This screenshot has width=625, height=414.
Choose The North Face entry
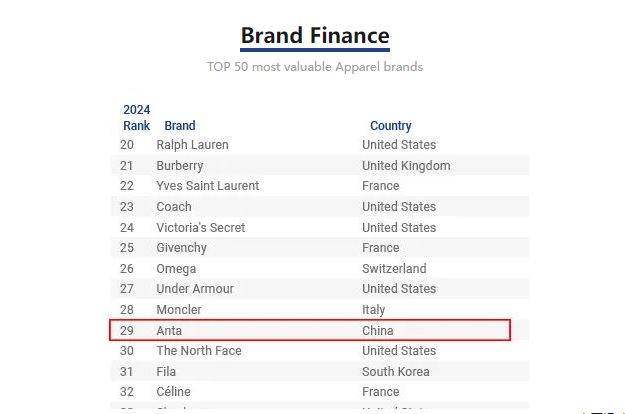pos(199,351)
